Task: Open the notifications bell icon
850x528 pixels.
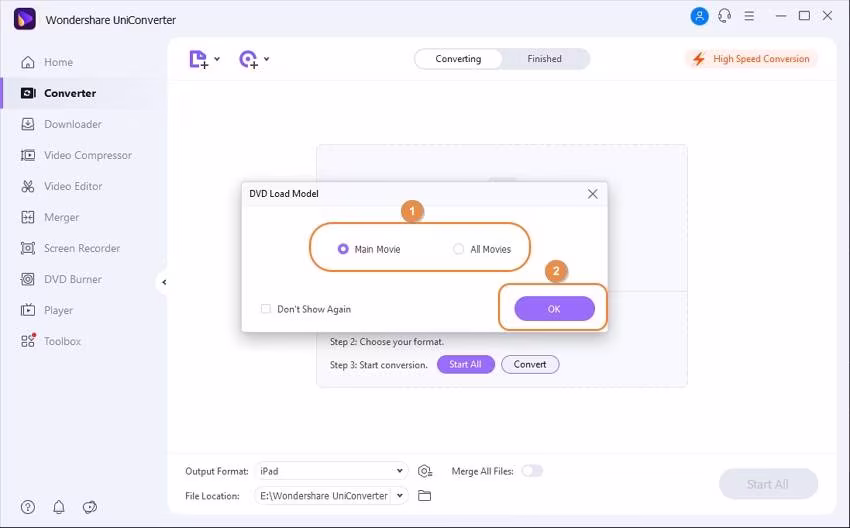Action: tap(59, 507)
